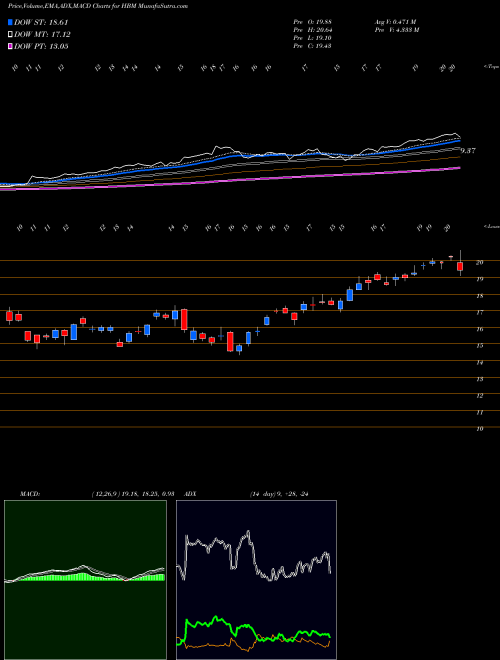Select the 'DOW MT: 17.12' legend text

(42, 35)
